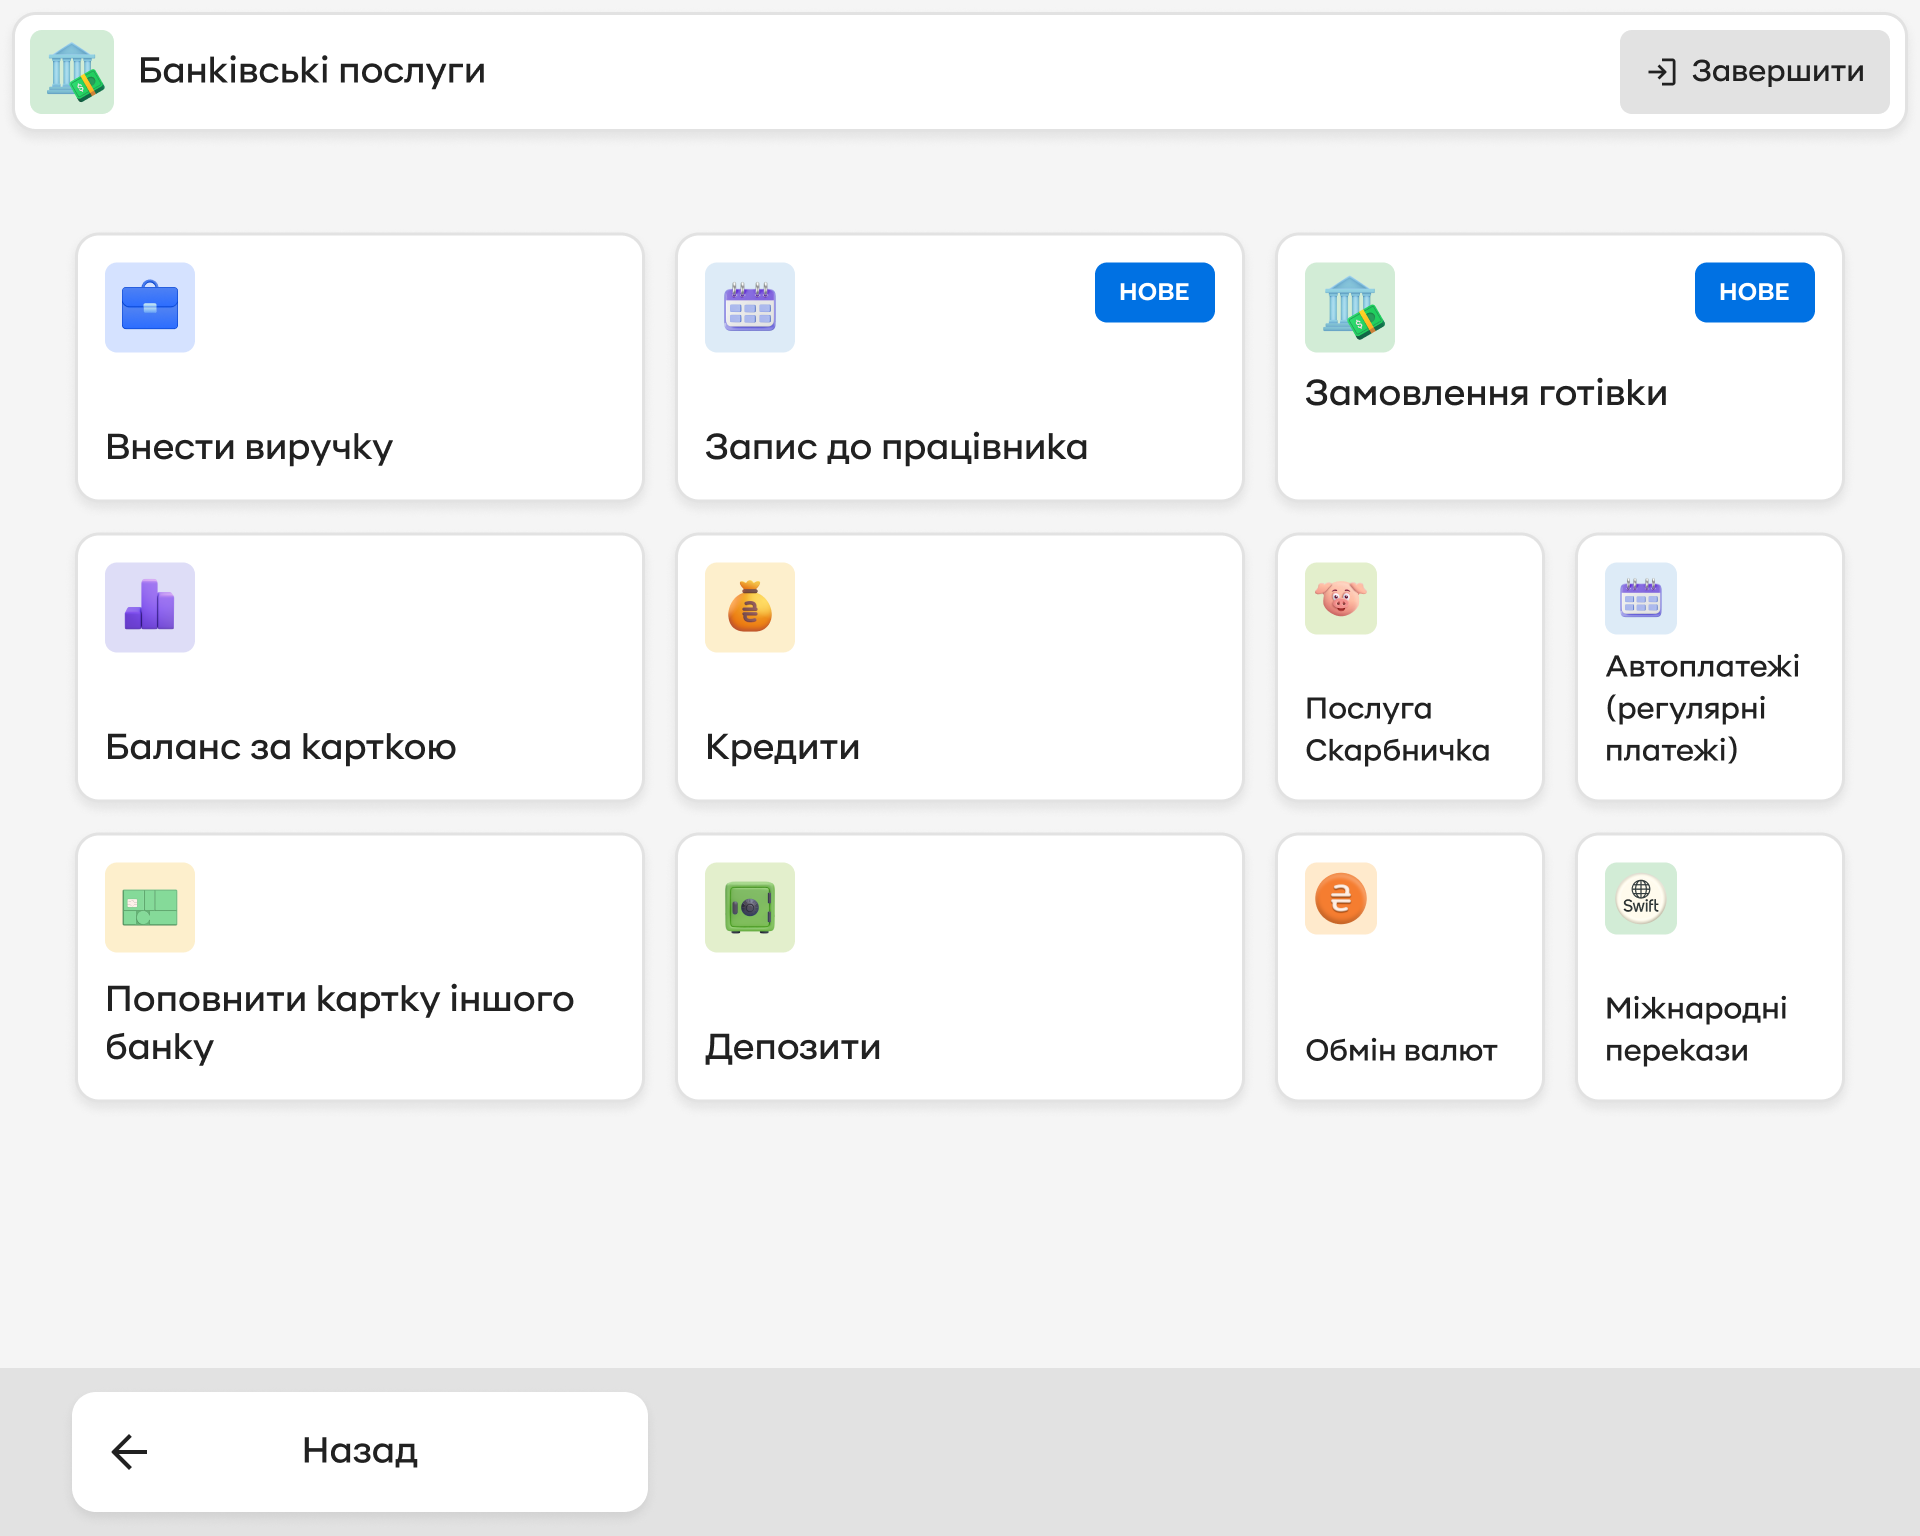Tap the bank icon on Замовлення готівки
The width and height of the screenshot is (1920, 1536).
tap(1350, 307)
